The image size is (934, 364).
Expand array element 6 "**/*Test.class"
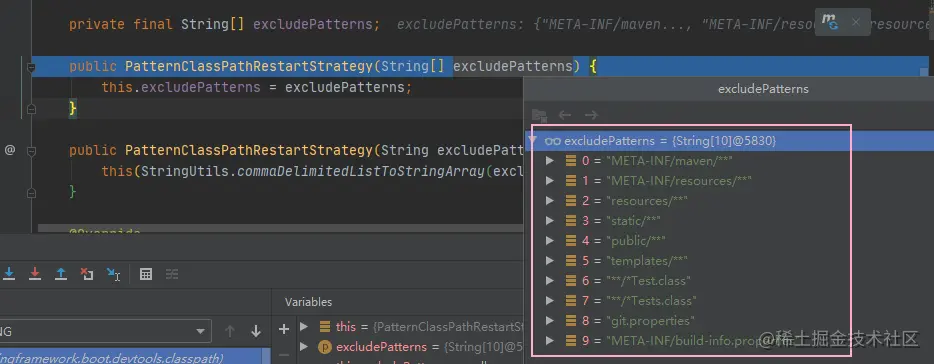coord(550,281)
